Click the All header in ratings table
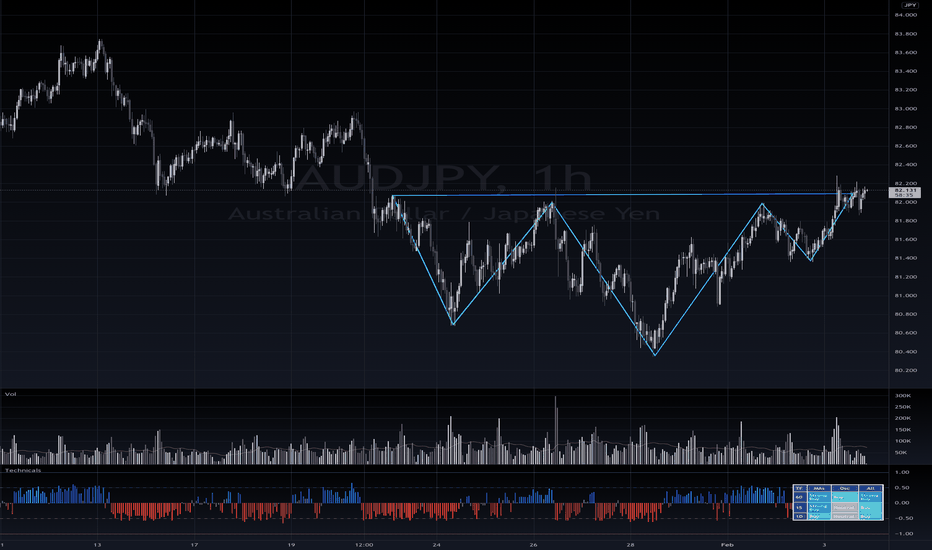Screen dimensions: 932x550 [870, 488]
